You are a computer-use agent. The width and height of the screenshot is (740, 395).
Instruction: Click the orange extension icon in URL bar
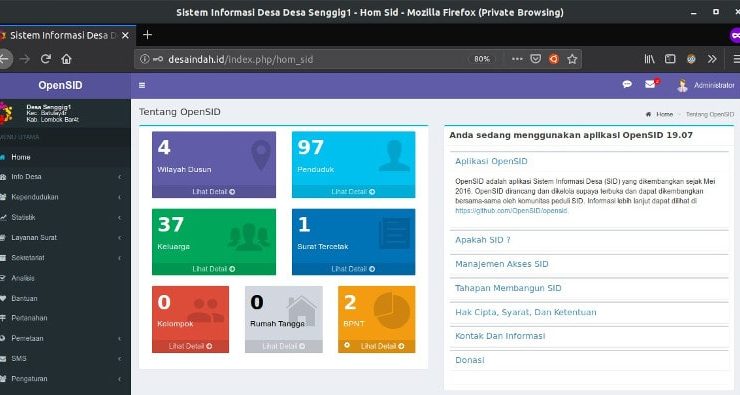(x=554, y=59)
